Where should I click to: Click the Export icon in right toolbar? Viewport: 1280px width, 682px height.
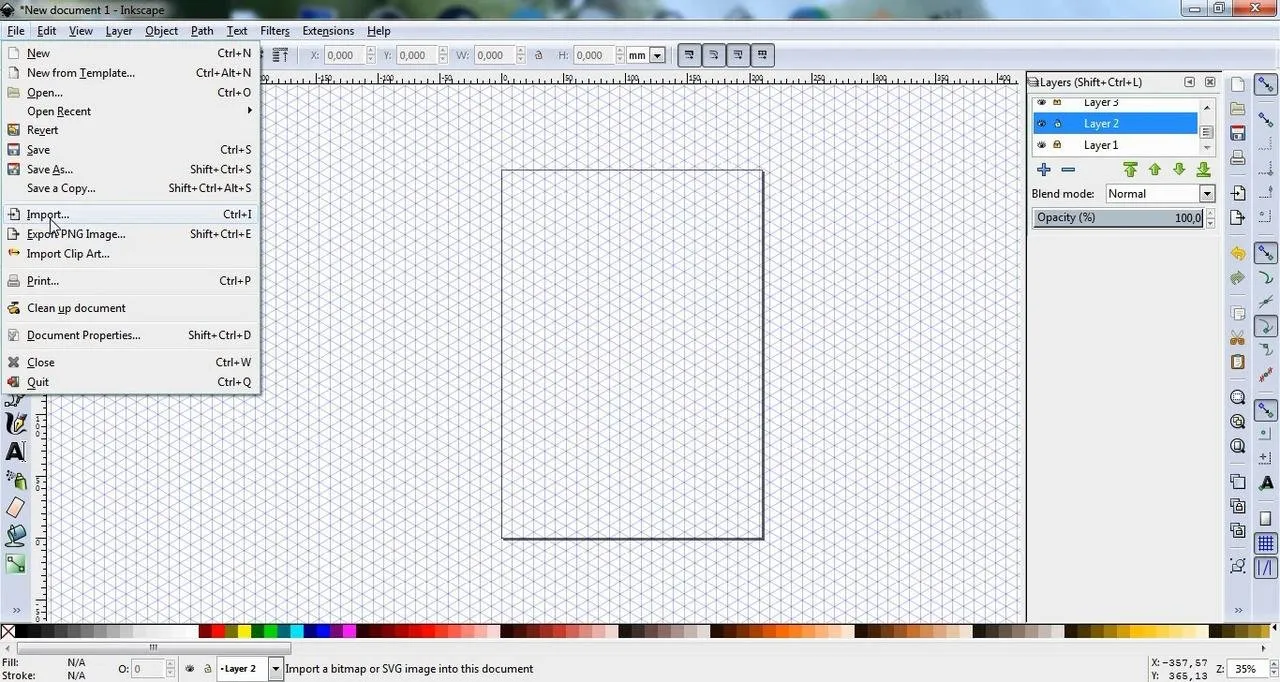[1238, 218]
